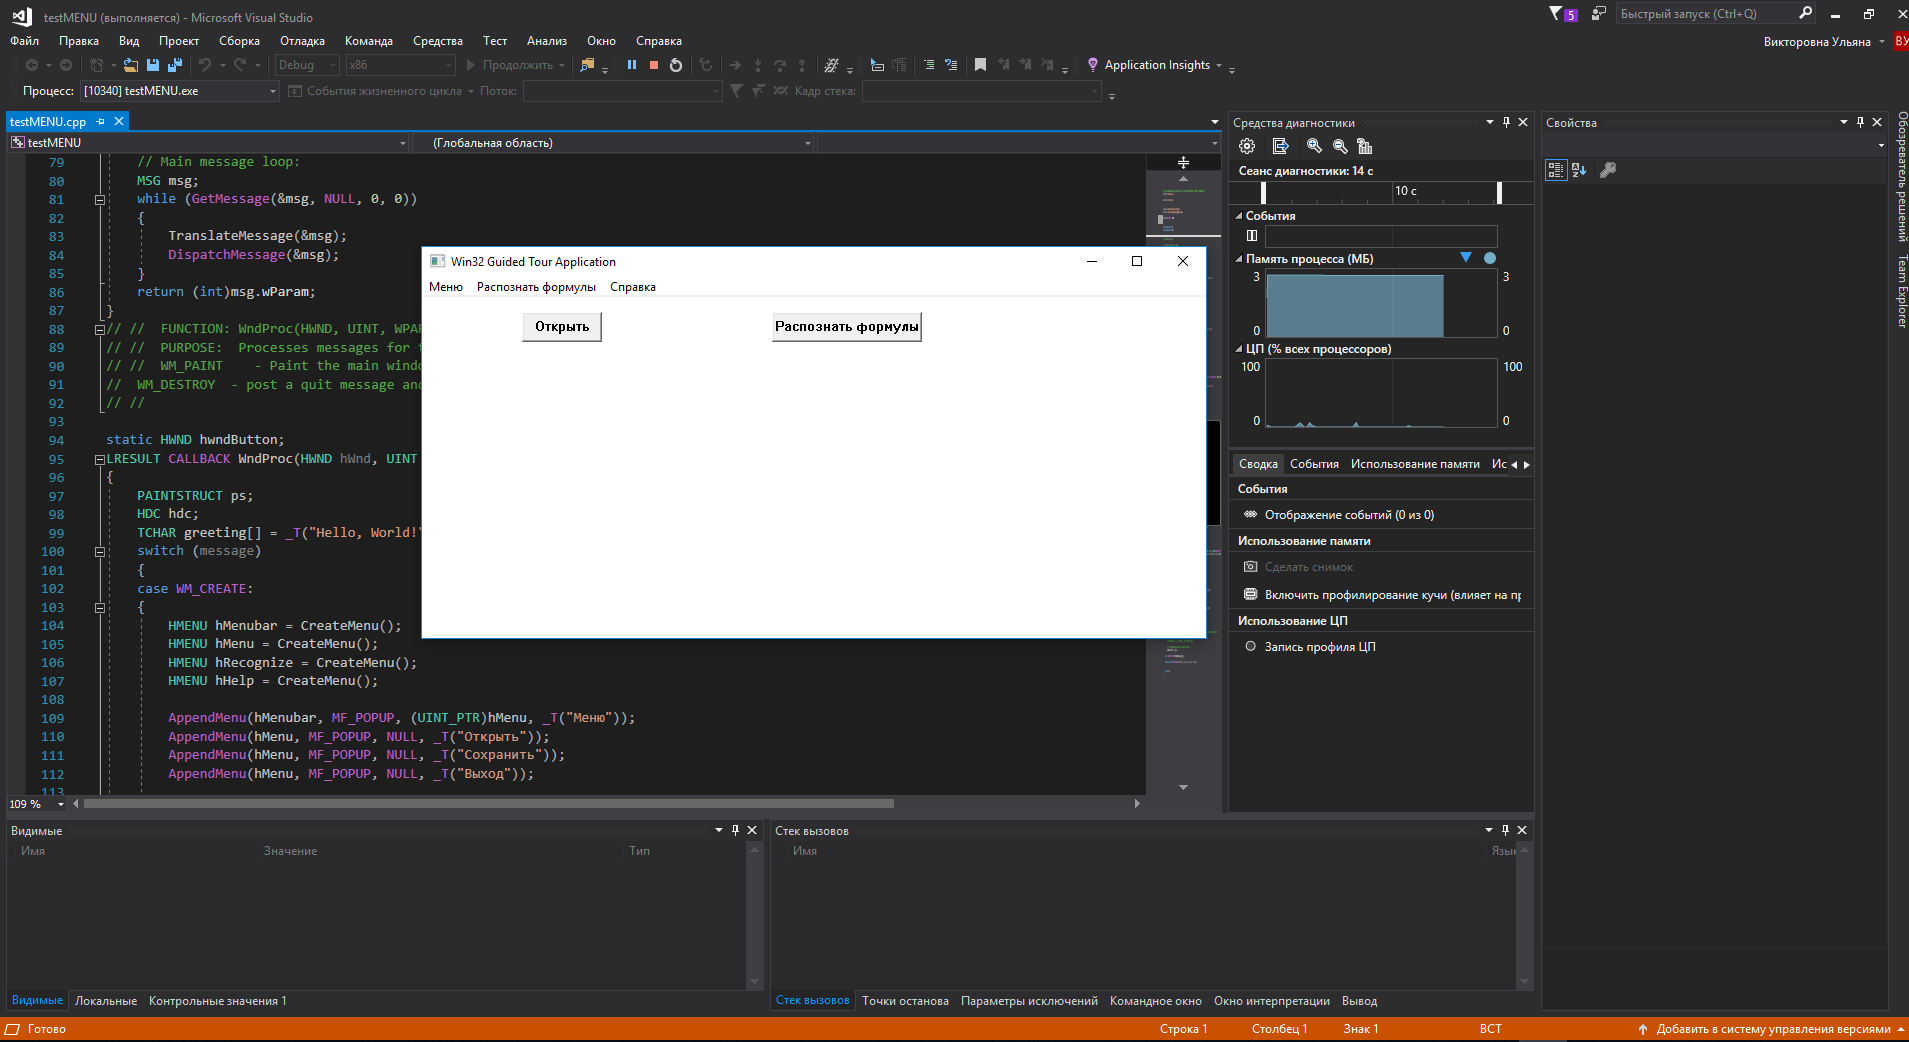Zoom in on the diagnostics timeline
This screenshot has width=1909, height=1042.
(1314, 146)
